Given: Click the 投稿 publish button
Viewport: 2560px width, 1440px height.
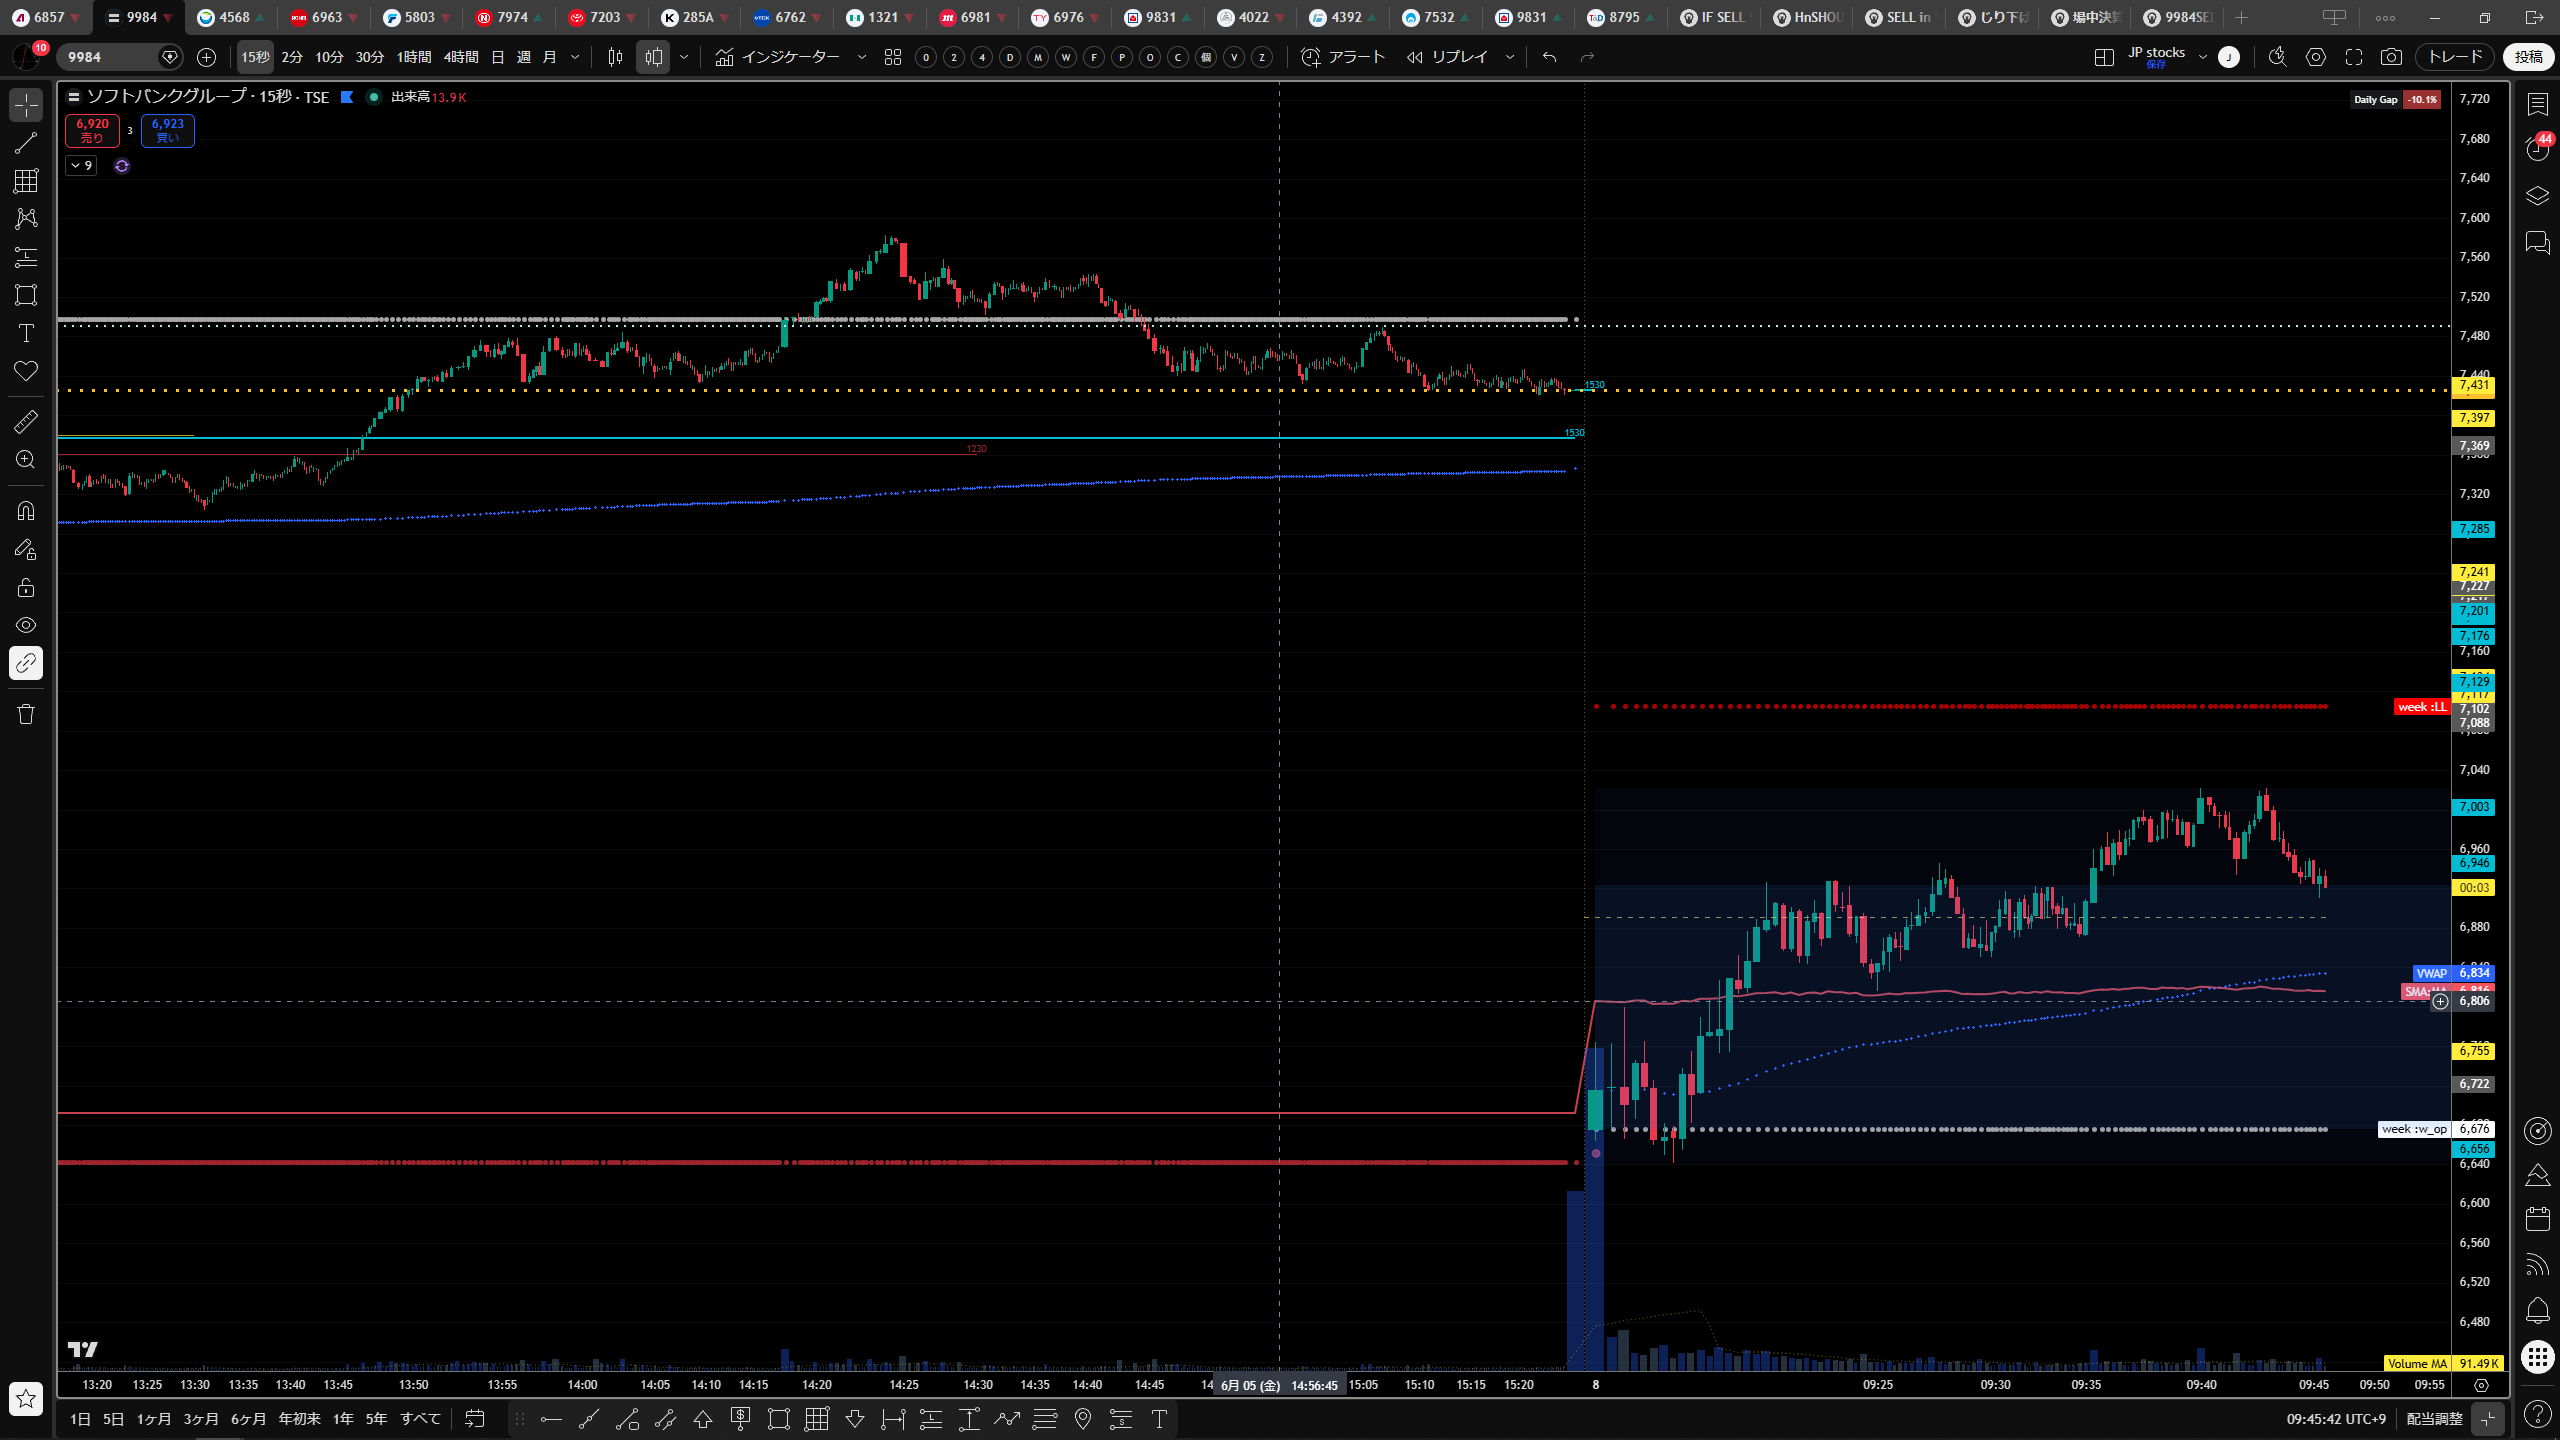Looking at the screenshot, I should pyautogui.click(x=2528, y=57).
